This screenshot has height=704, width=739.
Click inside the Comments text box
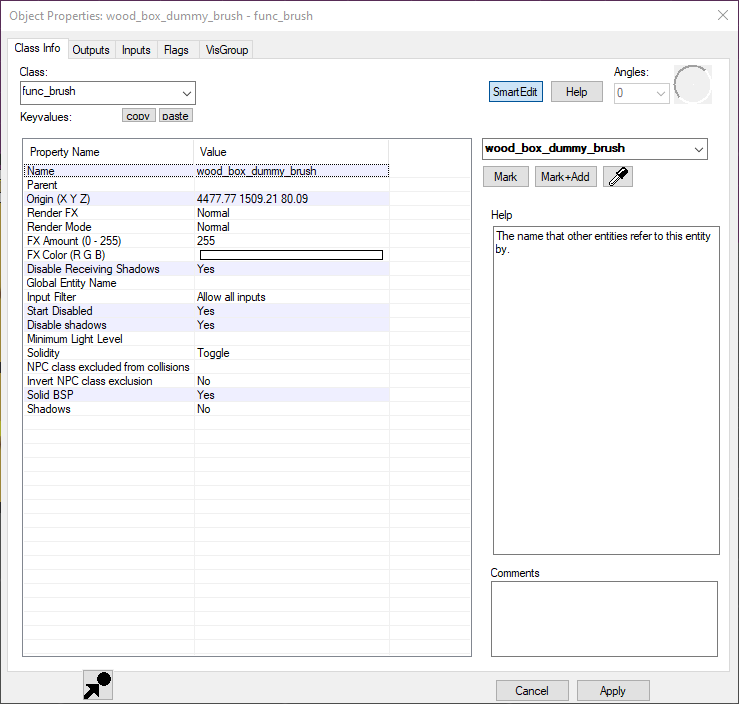click(604, 619)
